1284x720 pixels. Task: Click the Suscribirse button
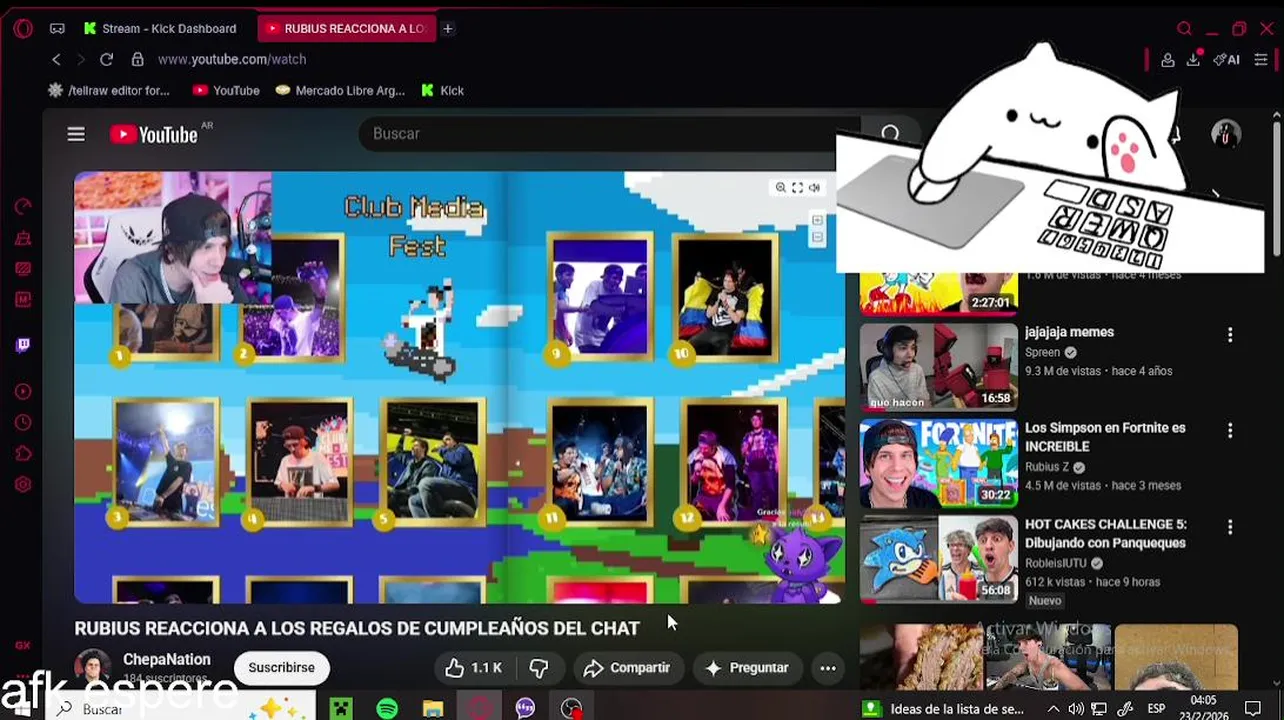tap(281, 667)
